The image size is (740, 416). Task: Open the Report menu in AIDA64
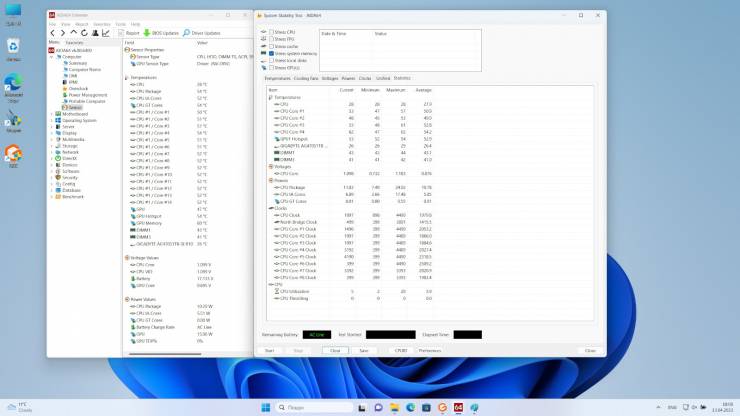click(x=82, y=24)
